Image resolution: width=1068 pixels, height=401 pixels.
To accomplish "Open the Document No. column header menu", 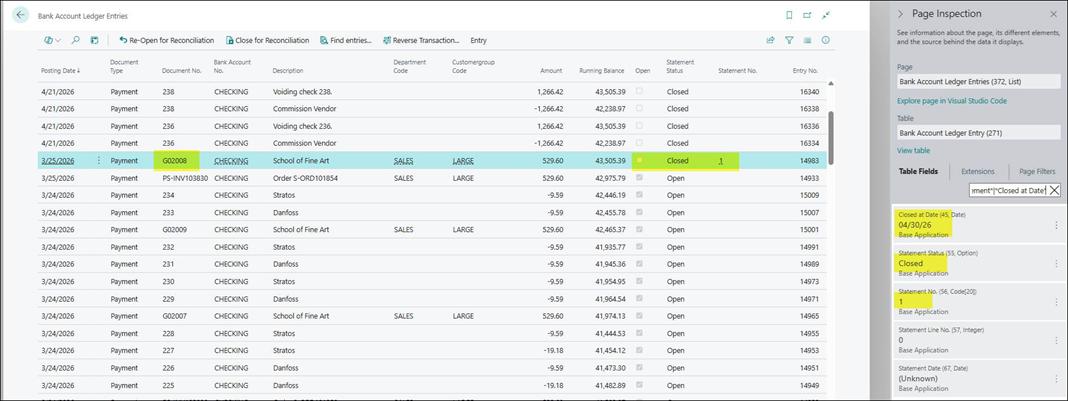I will pyautogui.click(x=181, y=70).
